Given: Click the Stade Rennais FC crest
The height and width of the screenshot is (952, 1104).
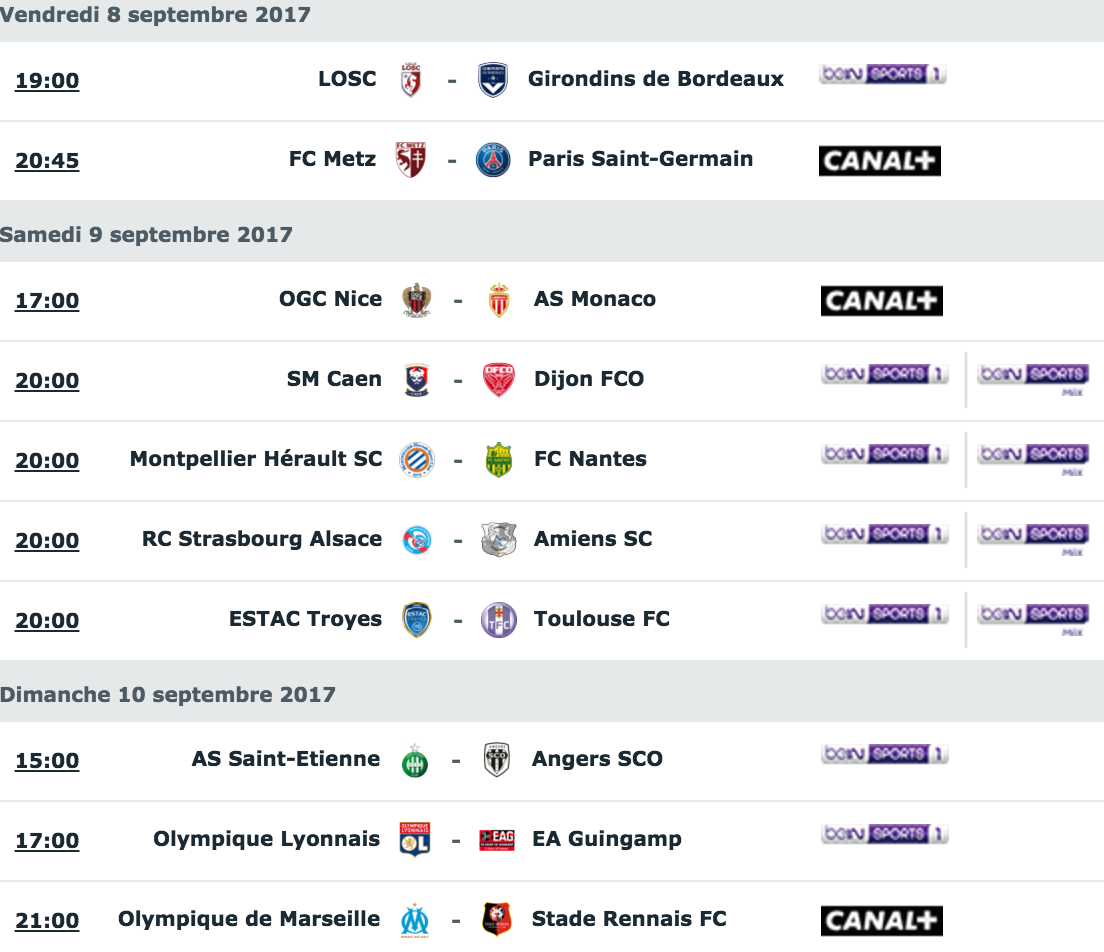Looking at the screenshot, I should pyautogui.click(x=497, y=919).
